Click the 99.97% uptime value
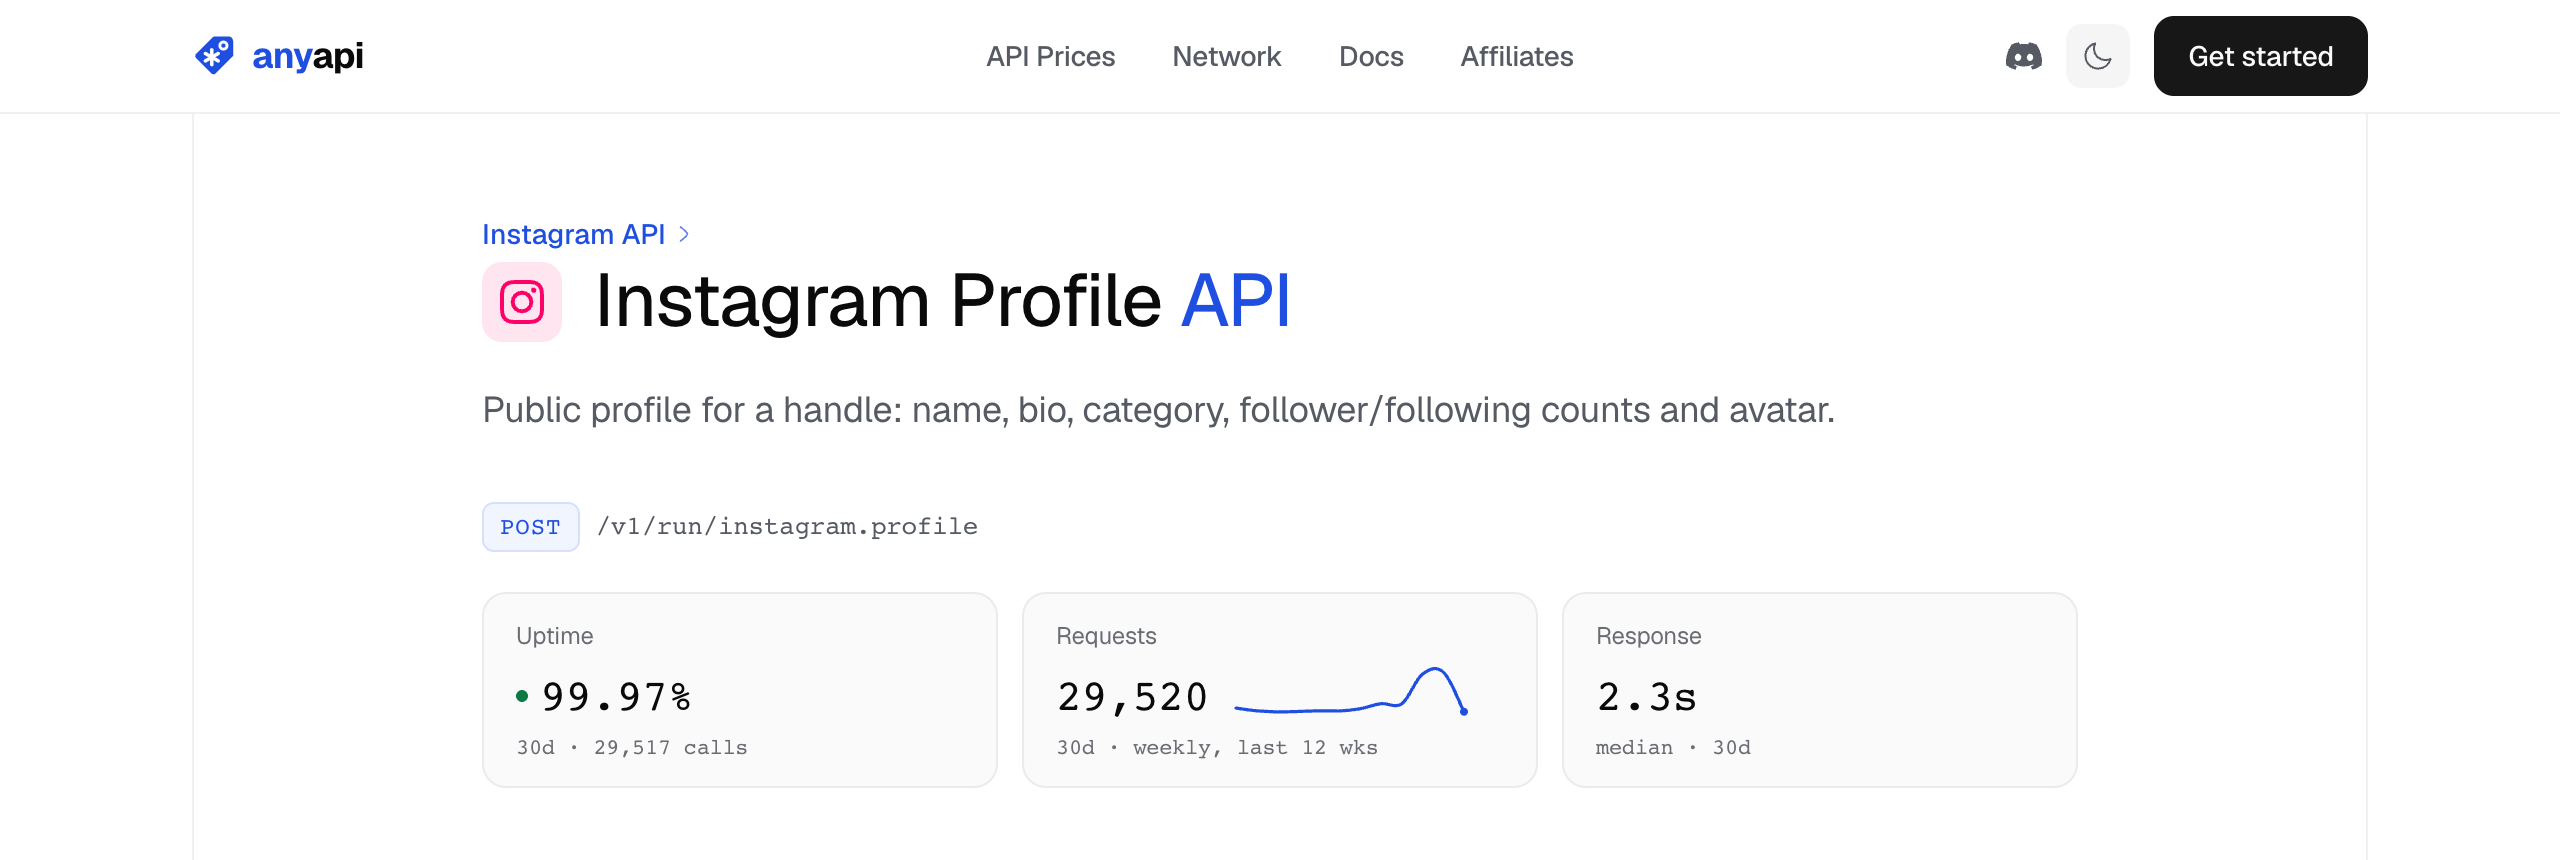This screenshot has width=2560, height=860. tap(616, 697)
